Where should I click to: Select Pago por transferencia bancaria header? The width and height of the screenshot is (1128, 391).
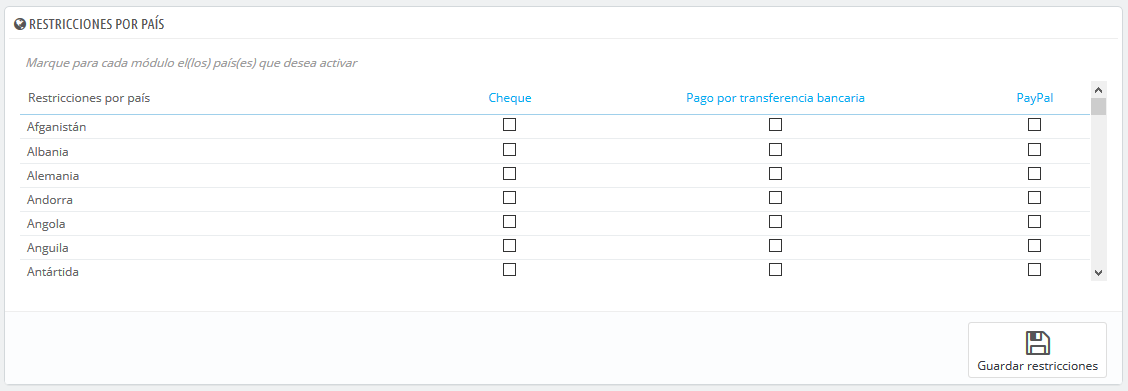tap(776, 98)
